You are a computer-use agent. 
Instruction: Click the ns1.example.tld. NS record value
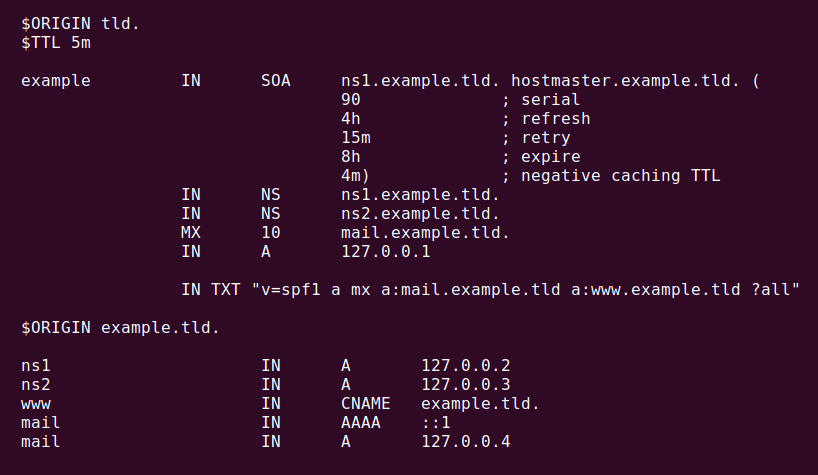pyautogui.click(x=420, y=194)
